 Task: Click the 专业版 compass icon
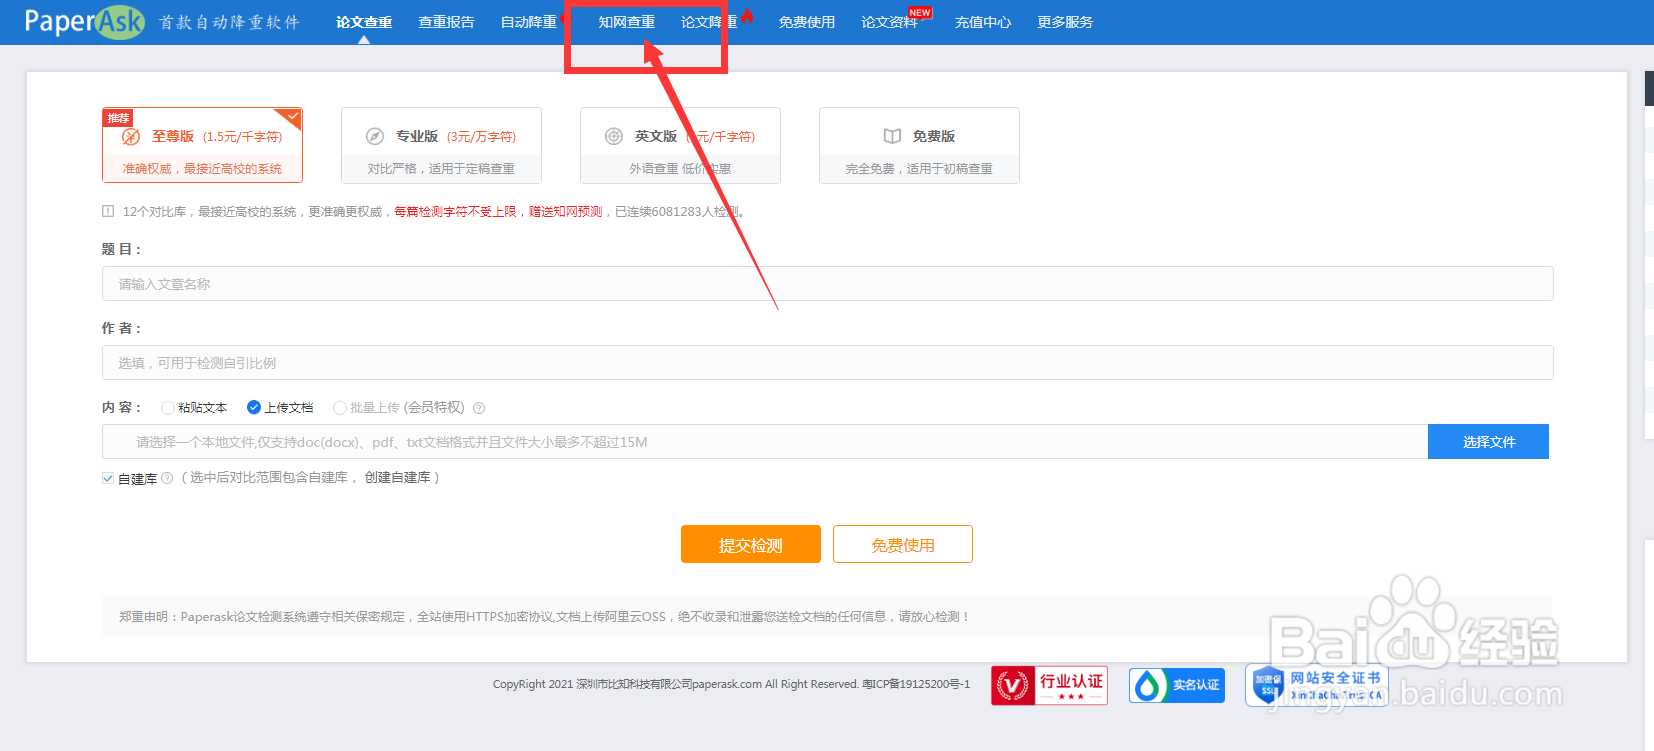[375, 136]
